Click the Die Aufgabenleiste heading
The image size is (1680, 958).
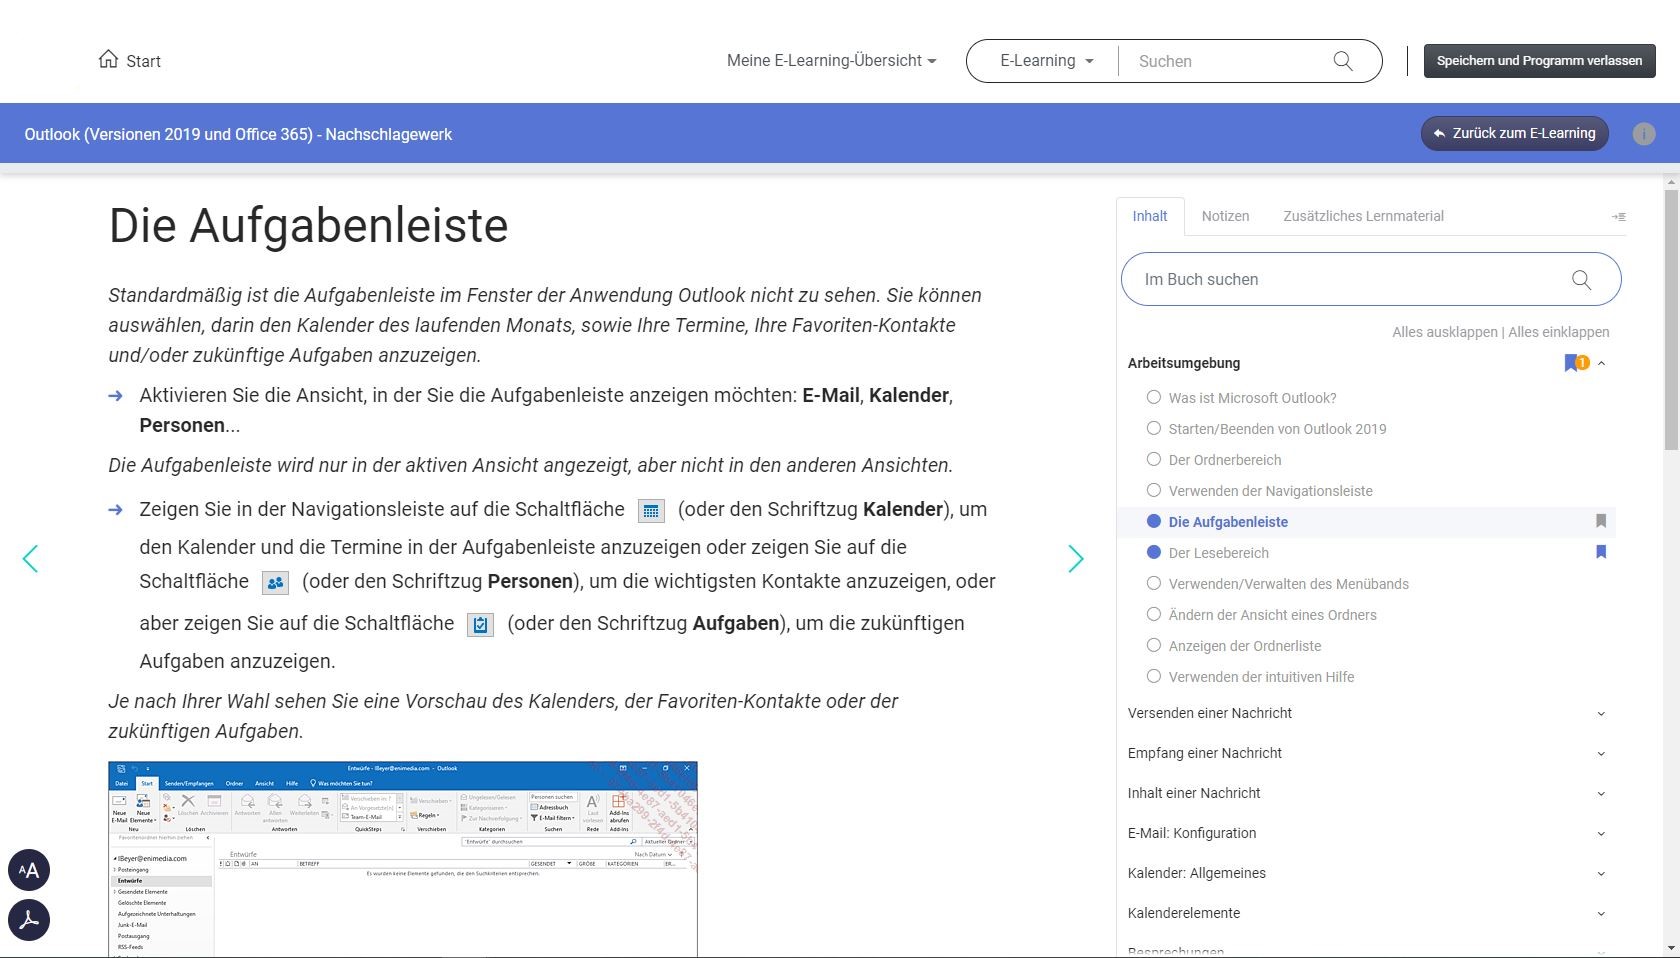(x=308, y=226)
